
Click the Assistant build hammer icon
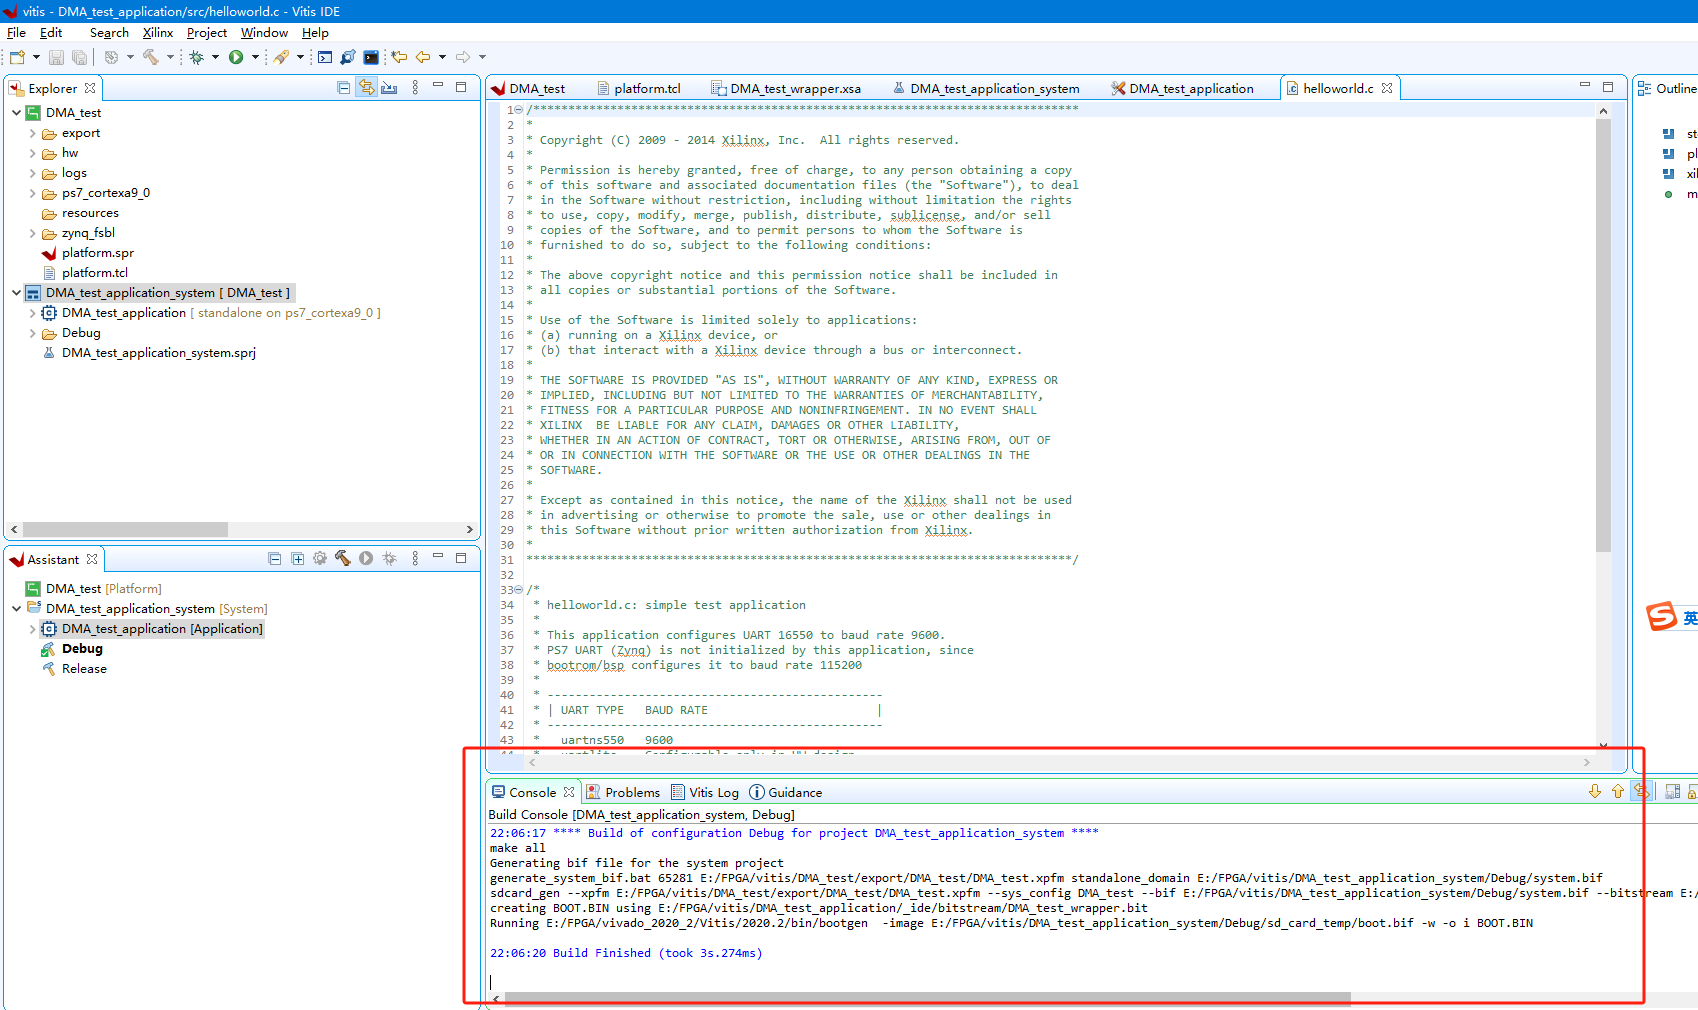pyautogui.click(x=343, y=559)
